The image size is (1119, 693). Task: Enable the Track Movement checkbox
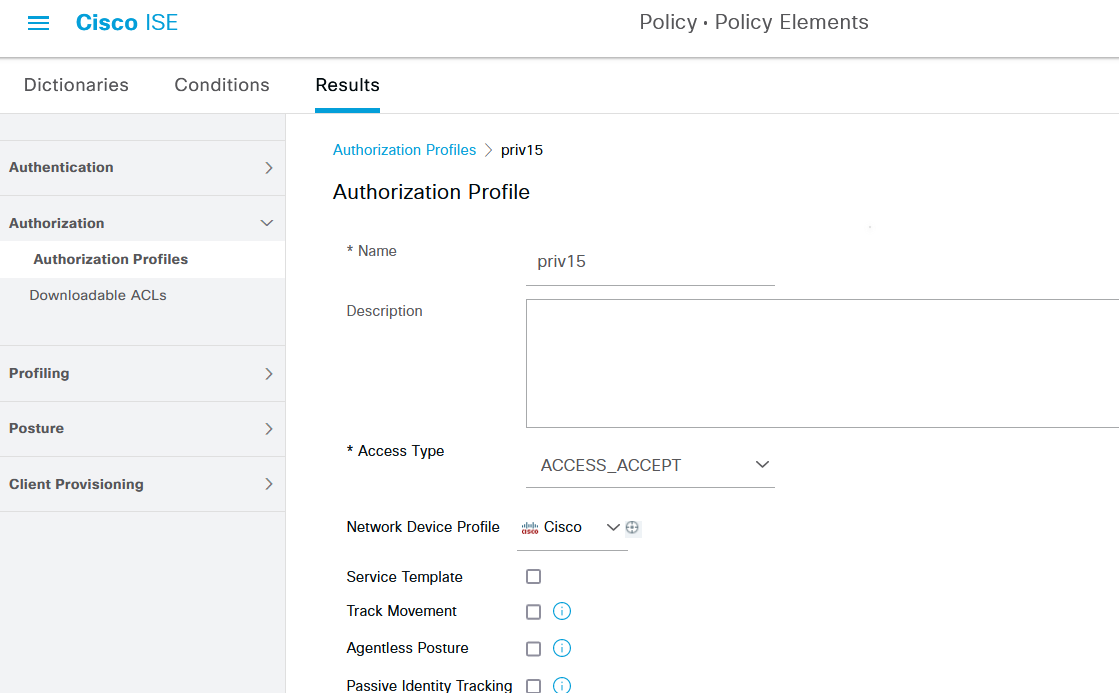point(533,612)
